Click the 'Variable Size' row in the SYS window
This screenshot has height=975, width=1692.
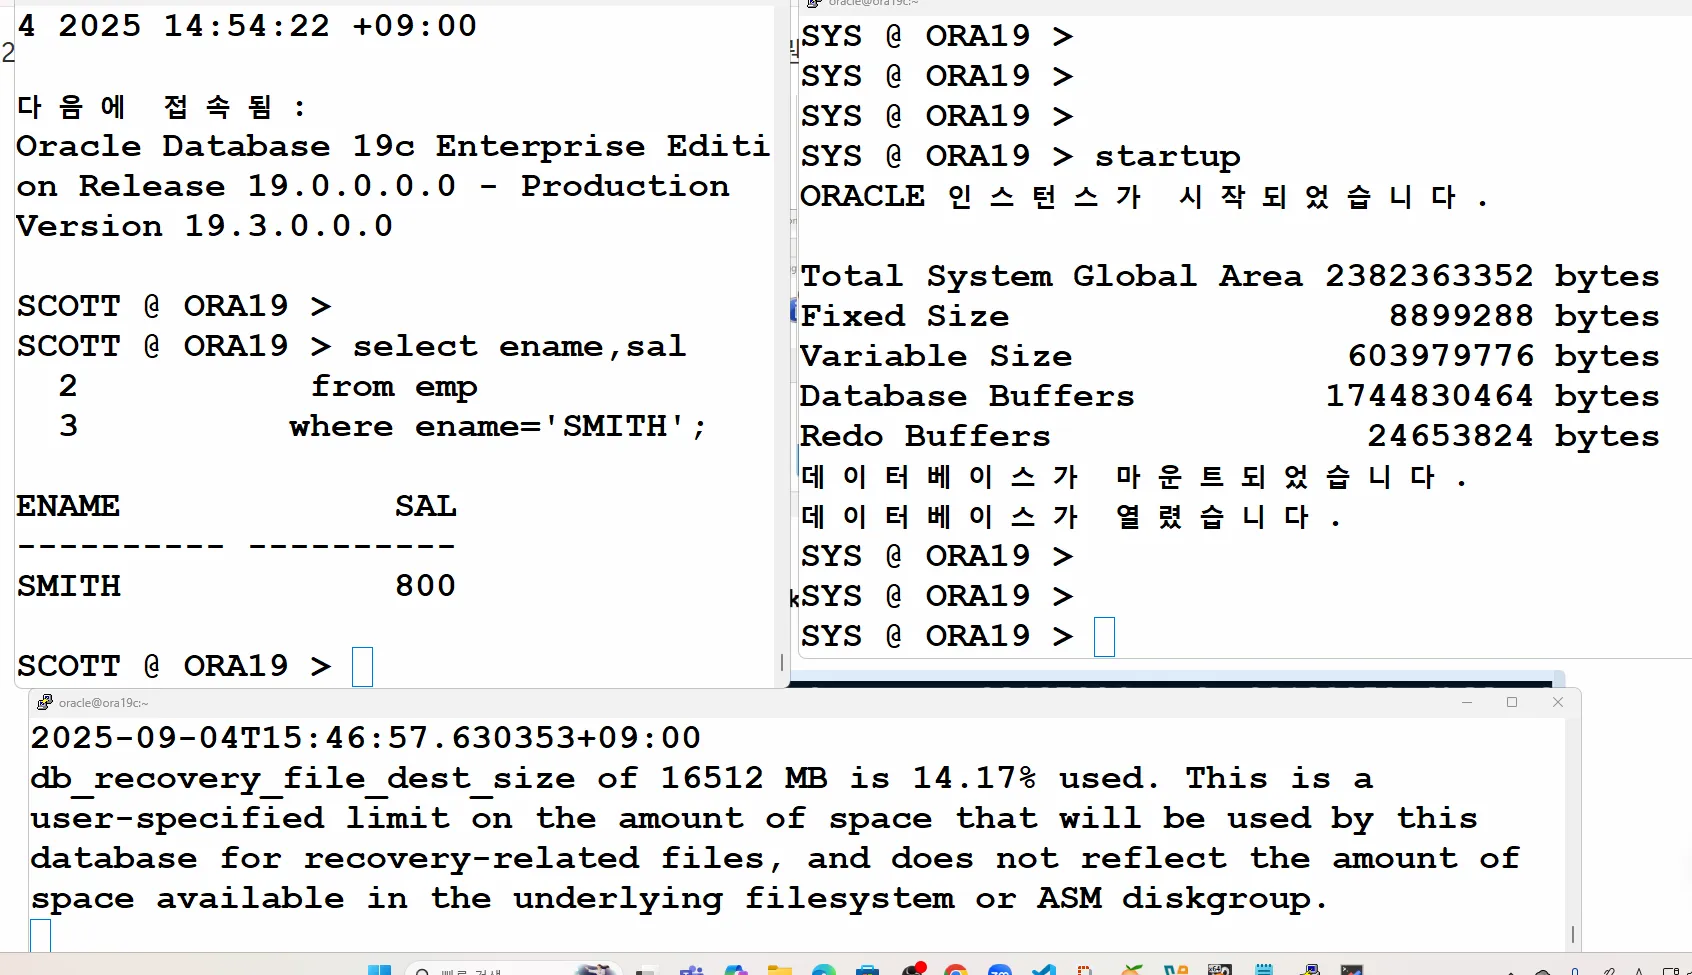click(x=1230, y=356)
